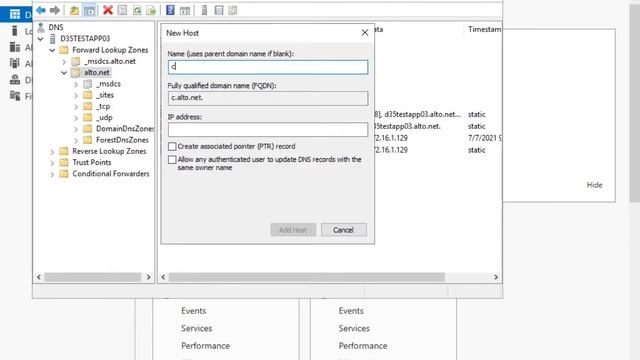Click the FQDN field showing c.alto.net.

coord(268,98)
